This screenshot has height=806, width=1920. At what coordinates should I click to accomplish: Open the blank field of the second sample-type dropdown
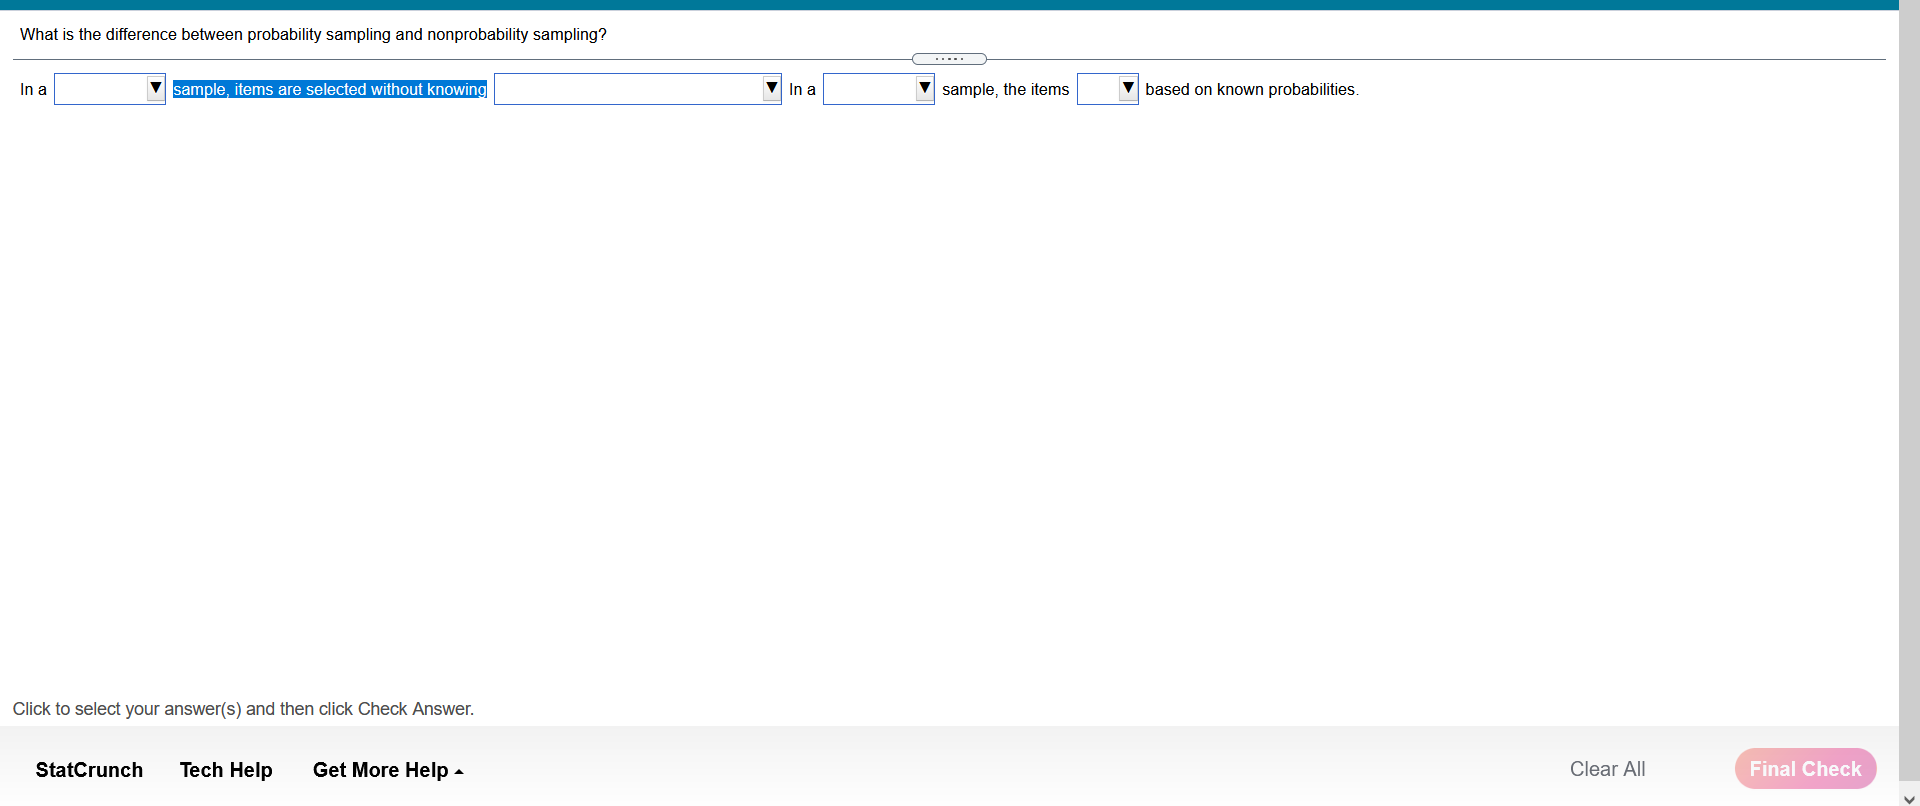pyautogui.click(x=870, y=89)
